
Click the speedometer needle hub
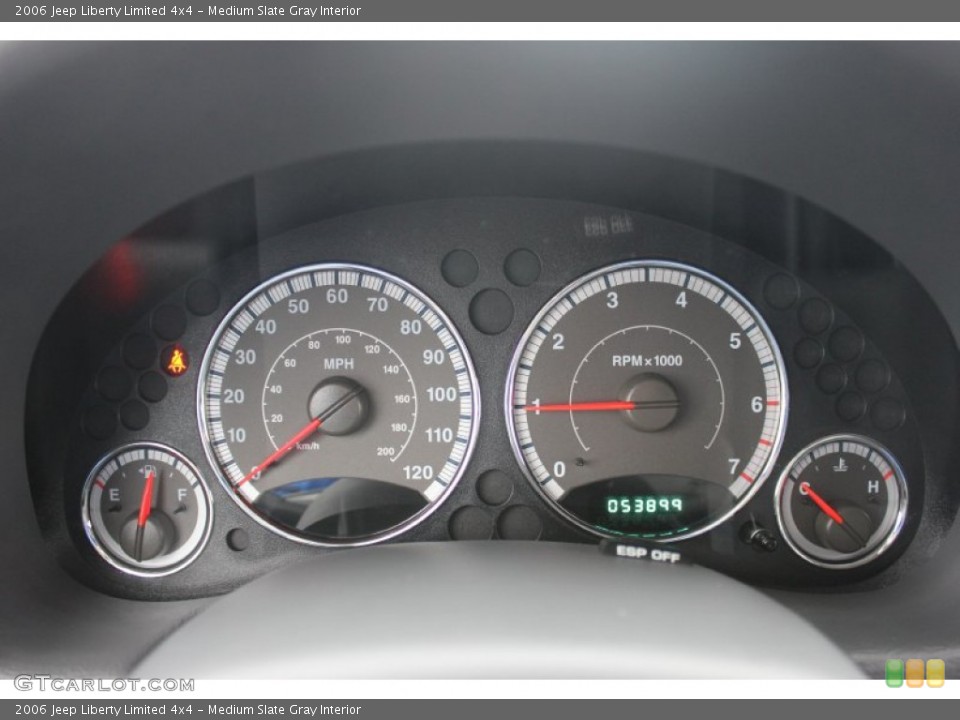click(x=339, y=406)
